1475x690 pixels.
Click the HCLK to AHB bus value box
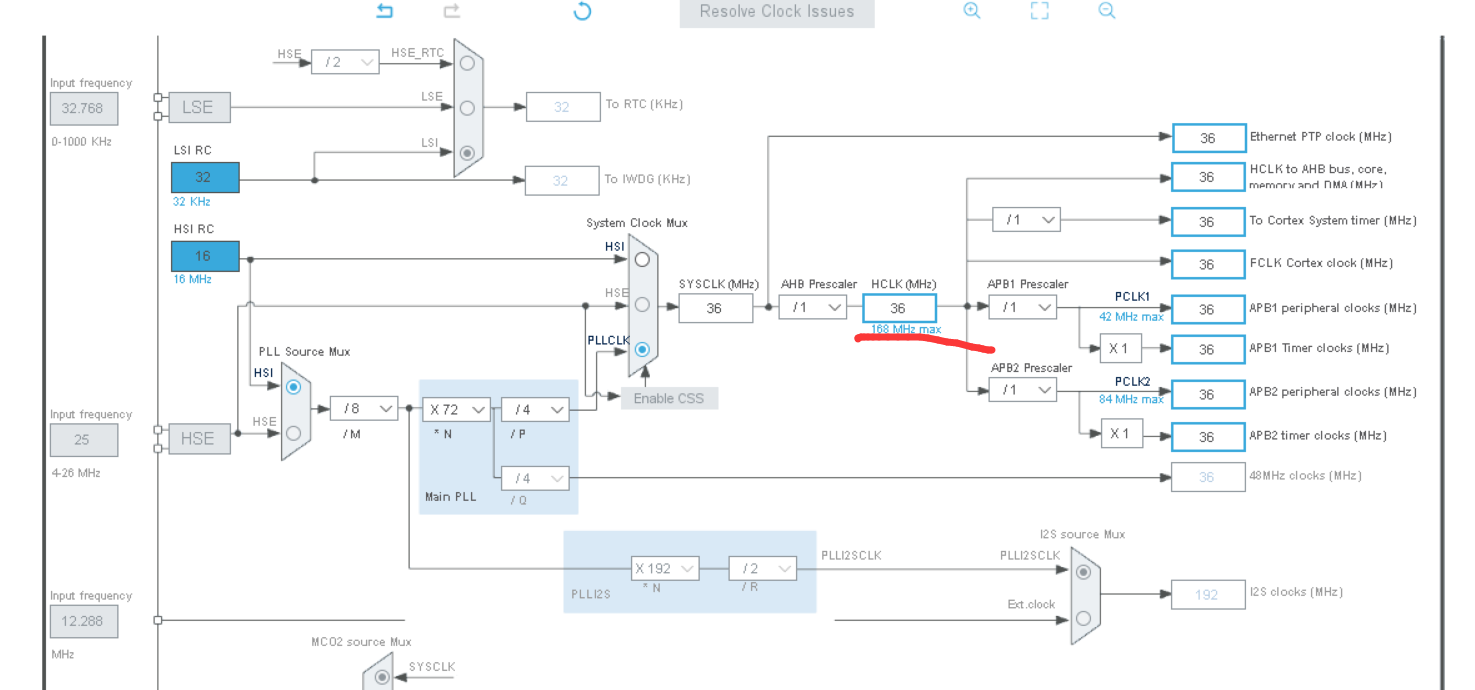tap(1208, 177)
